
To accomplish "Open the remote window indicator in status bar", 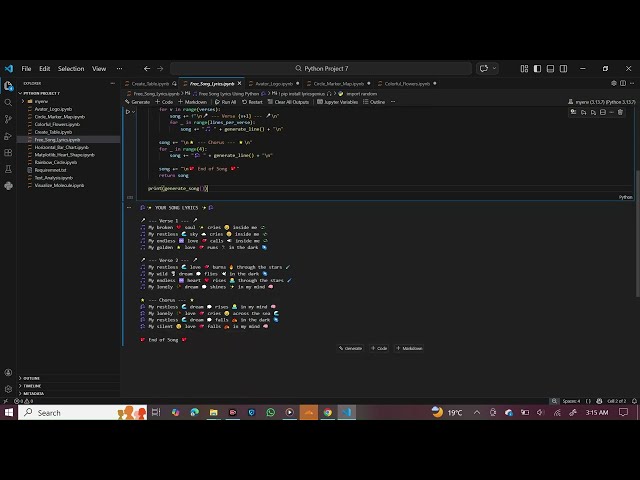I will click(6, 401).
